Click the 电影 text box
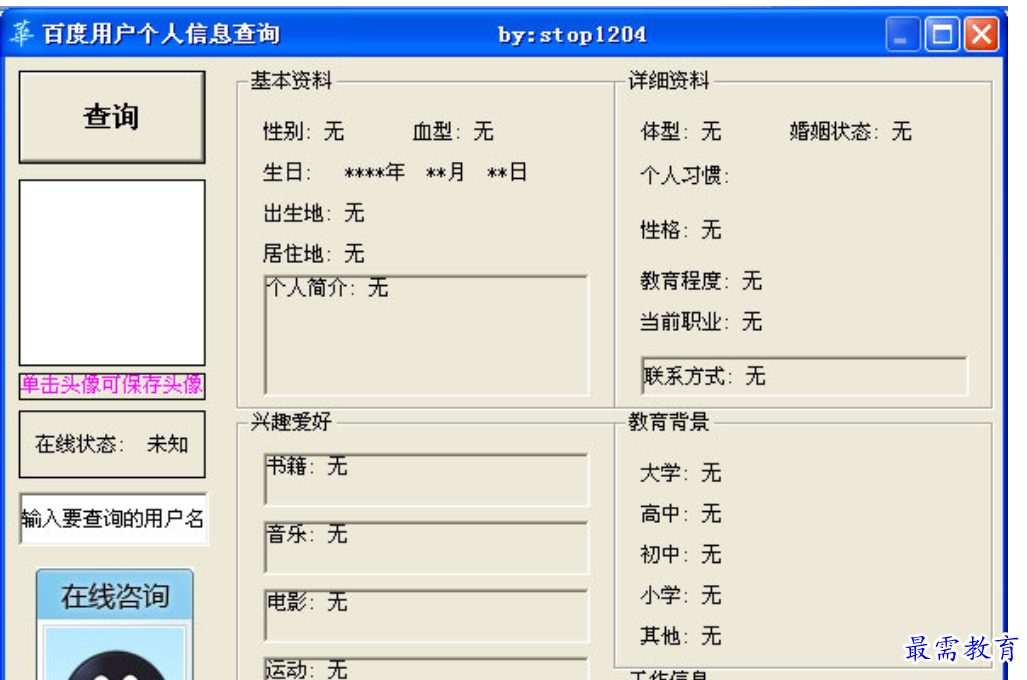 click(x=426, y=616)
